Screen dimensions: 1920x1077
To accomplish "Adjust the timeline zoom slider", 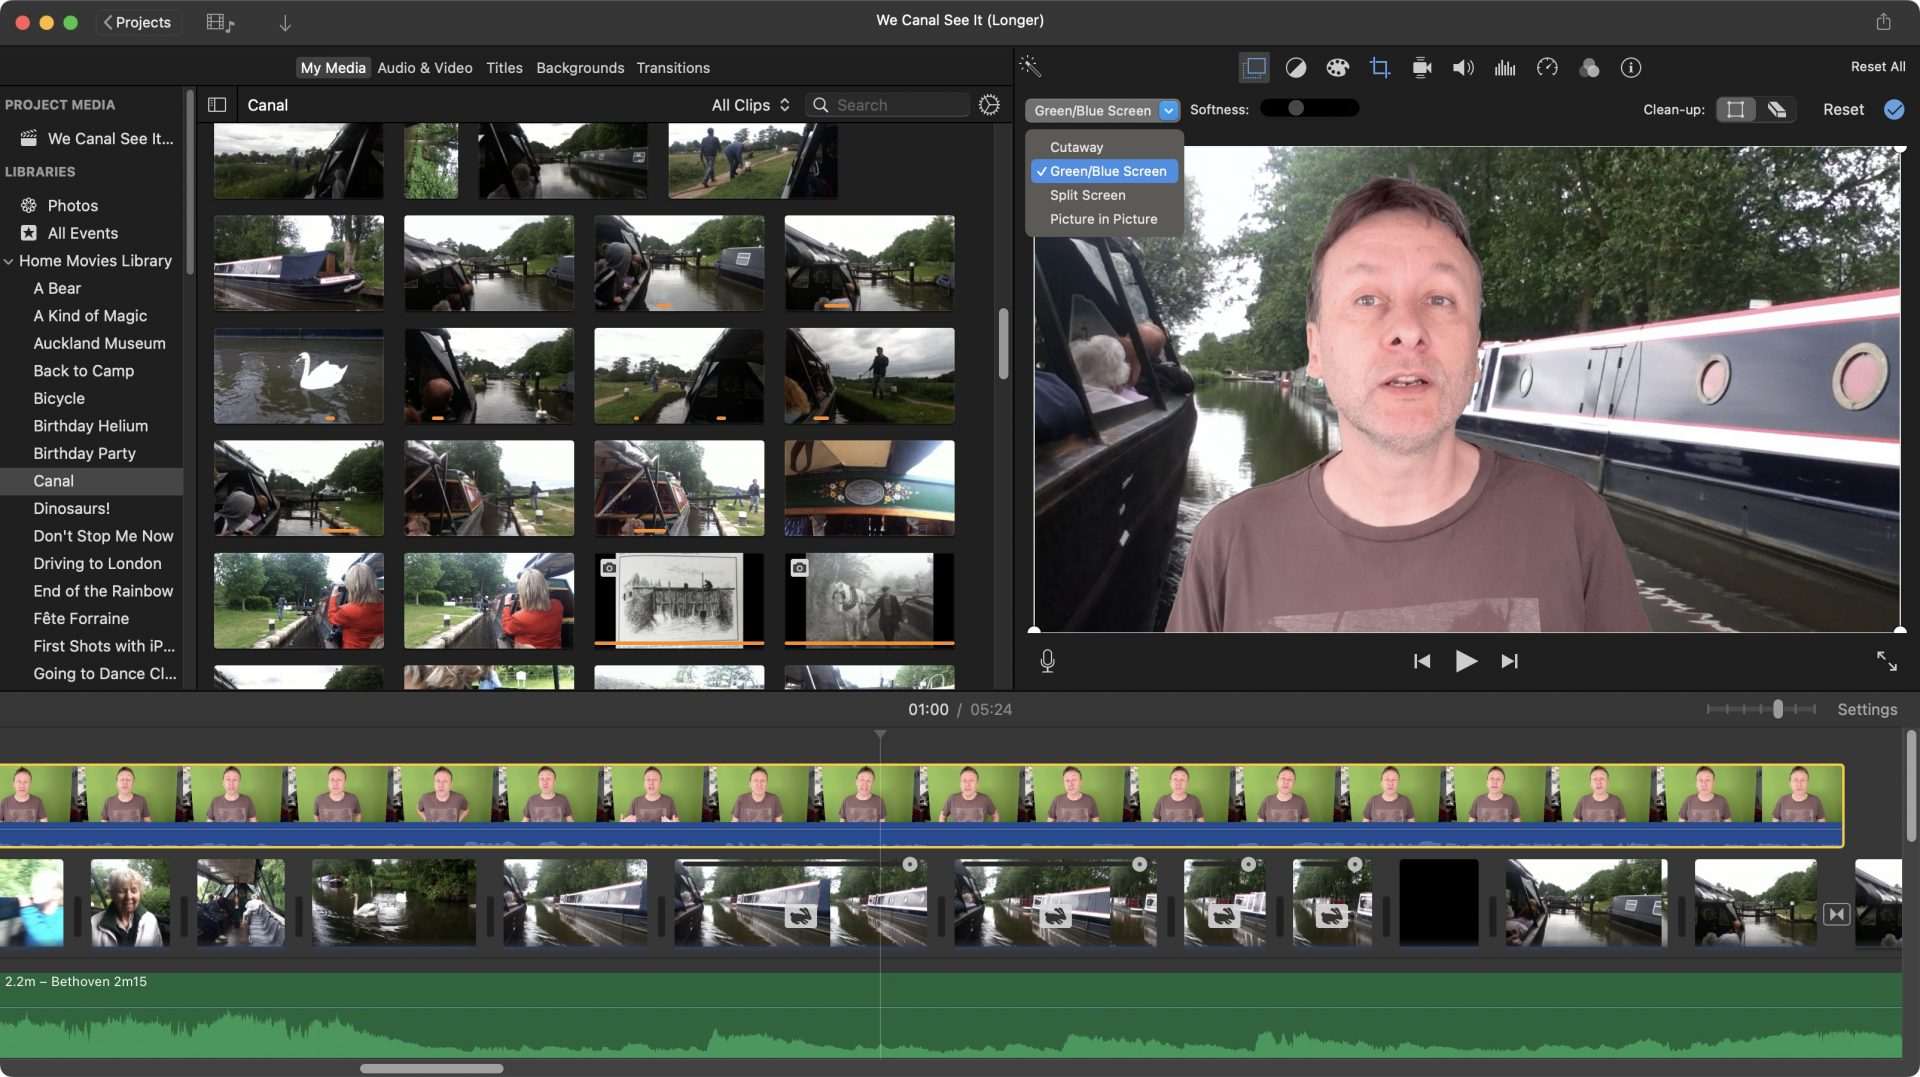I will coord(1777,709).
